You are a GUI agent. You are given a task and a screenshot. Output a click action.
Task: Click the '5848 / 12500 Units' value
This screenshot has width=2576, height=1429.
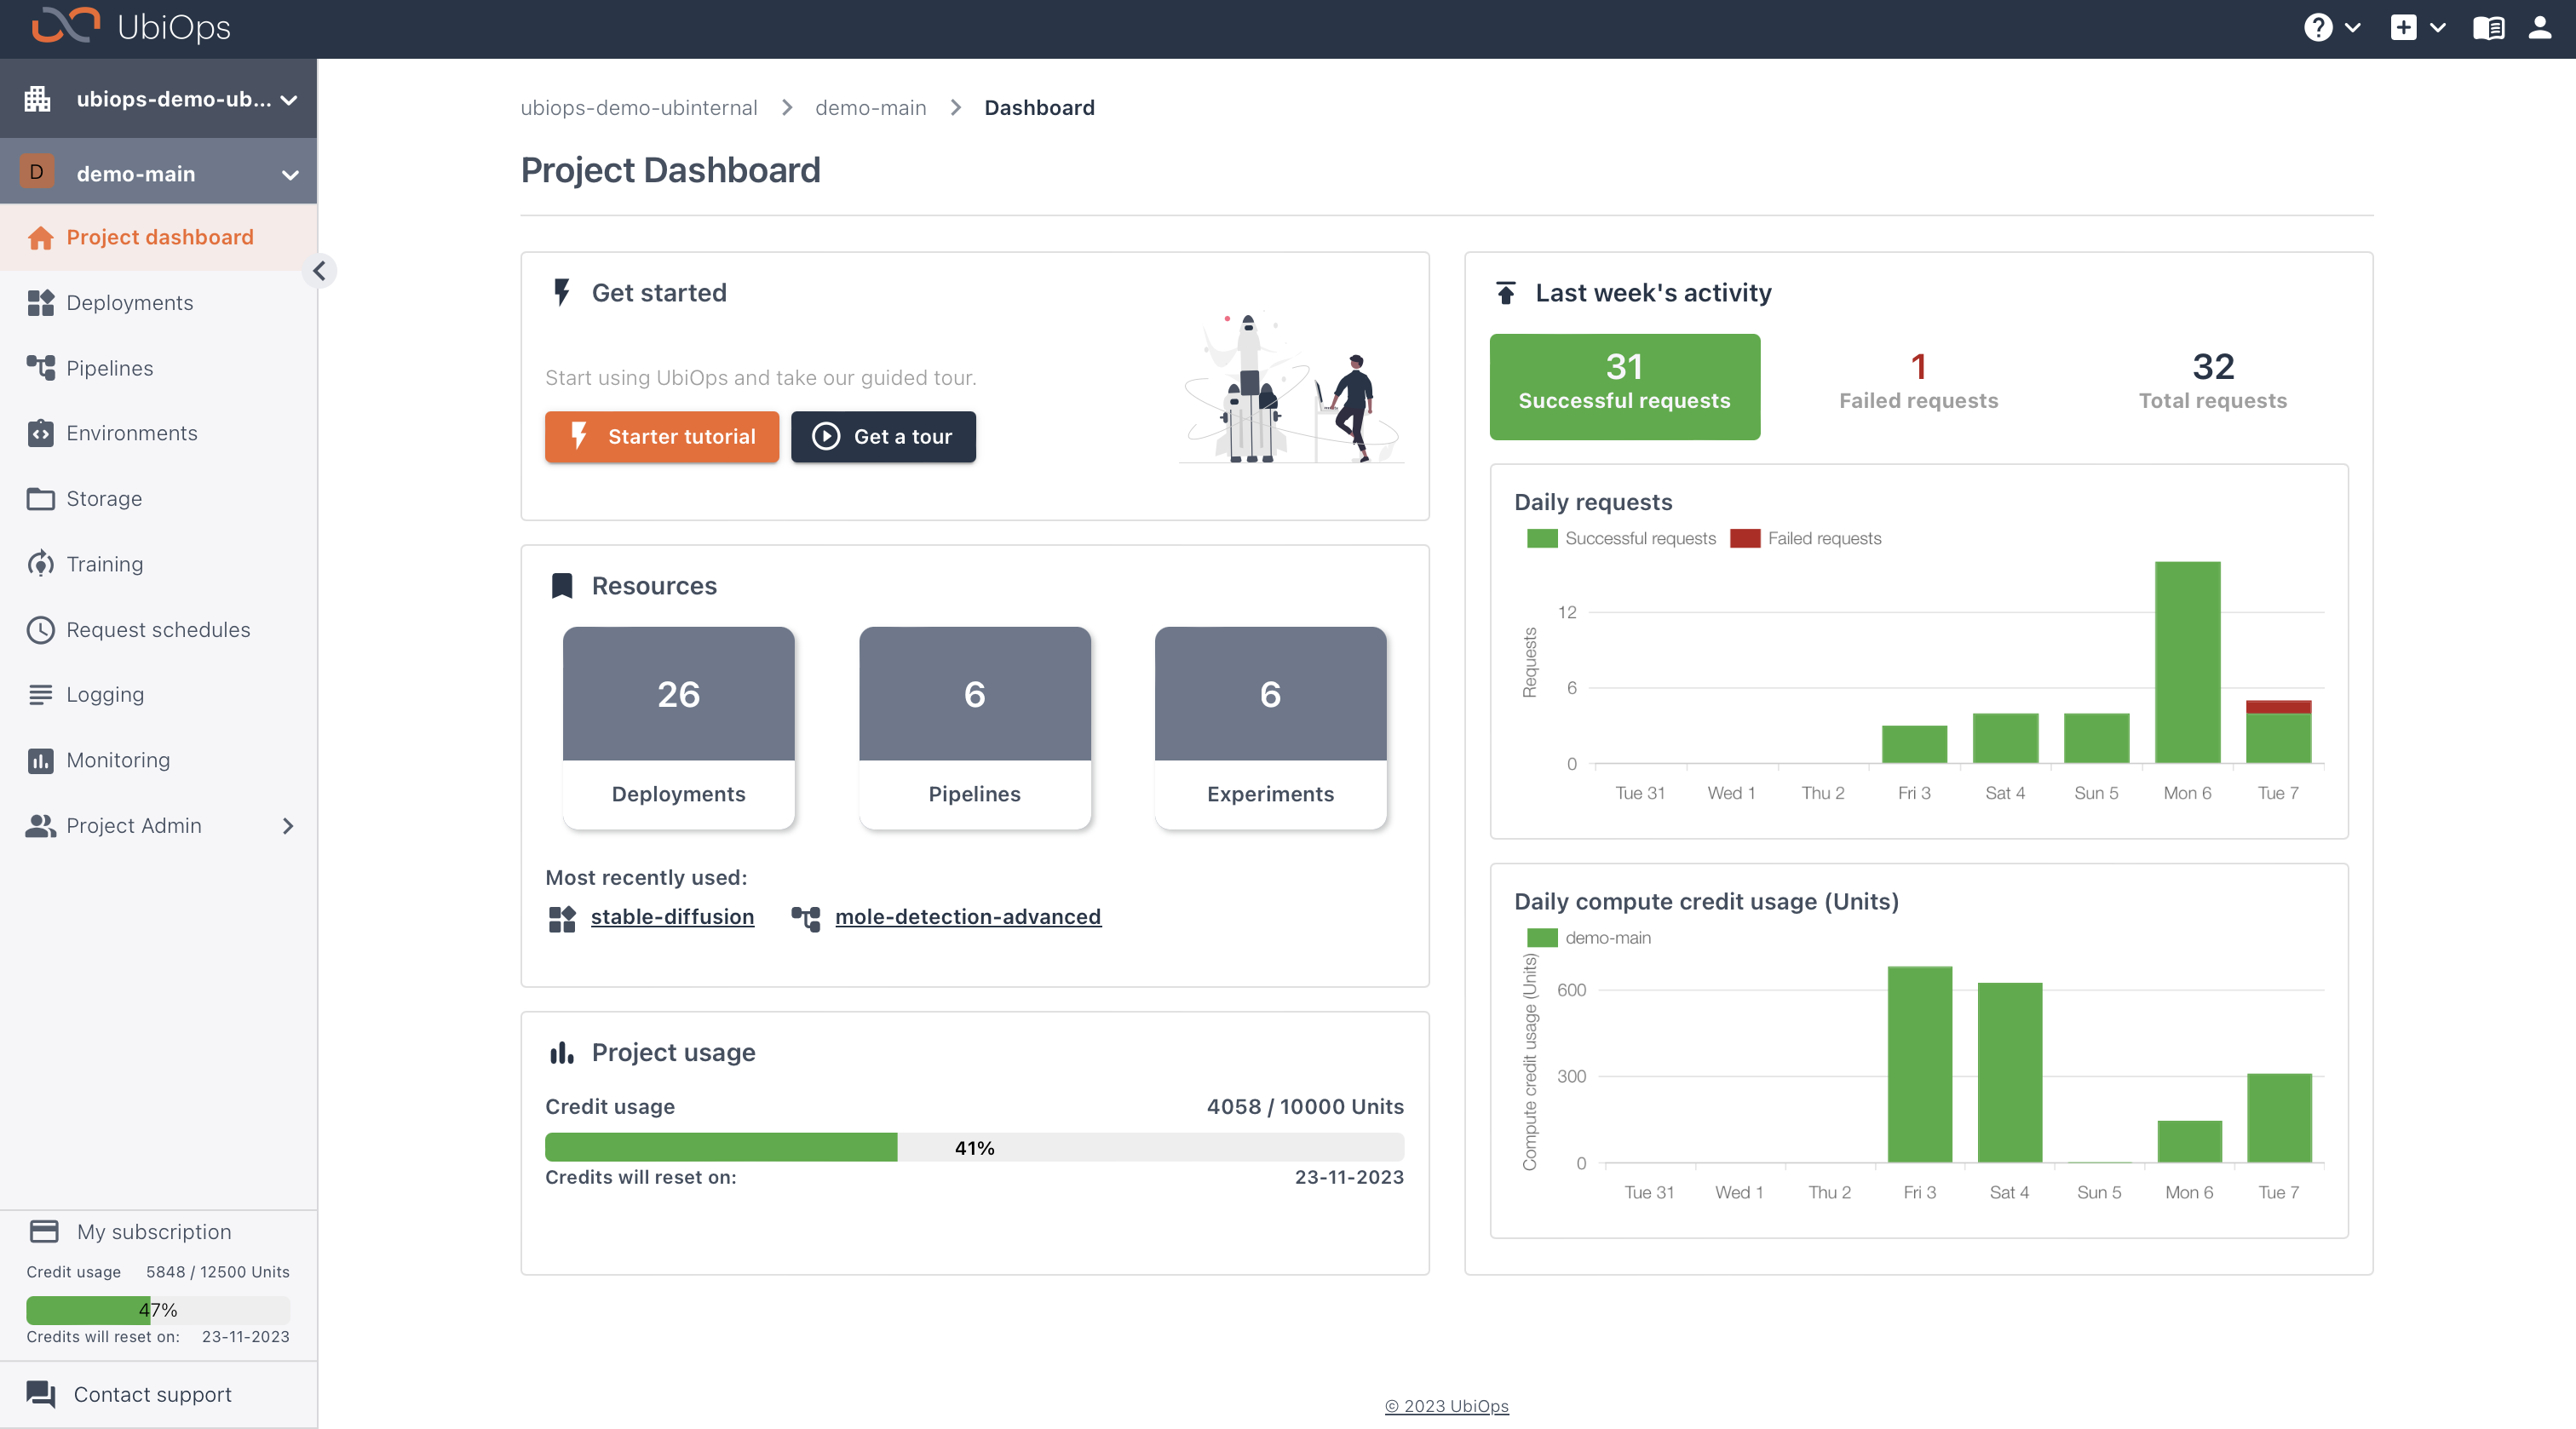218,1272
